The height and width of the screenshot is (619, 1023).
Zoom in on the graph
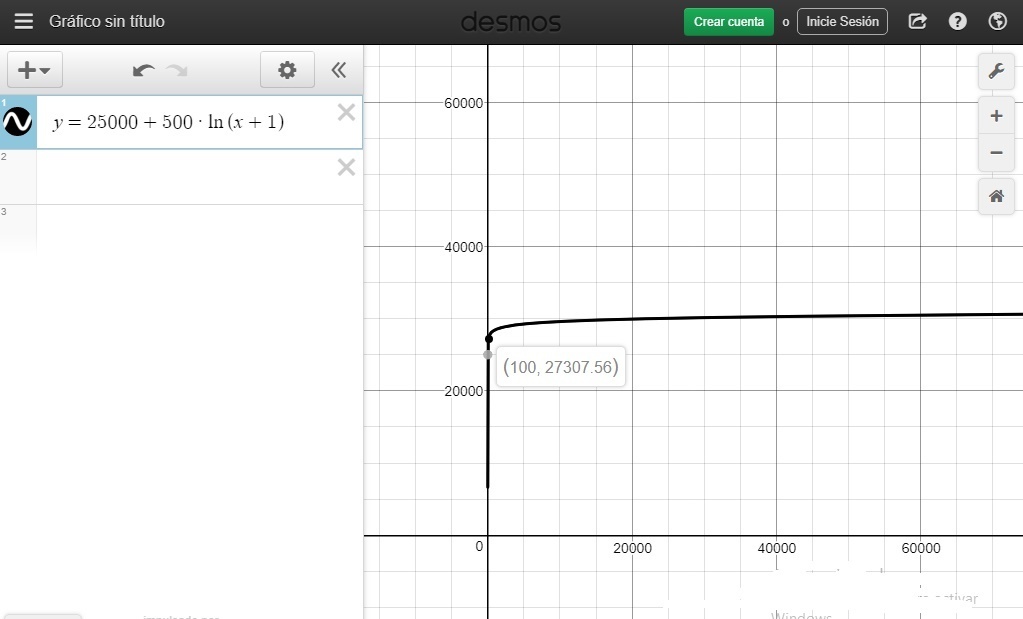pyautogui.click(x=996, y=116)
